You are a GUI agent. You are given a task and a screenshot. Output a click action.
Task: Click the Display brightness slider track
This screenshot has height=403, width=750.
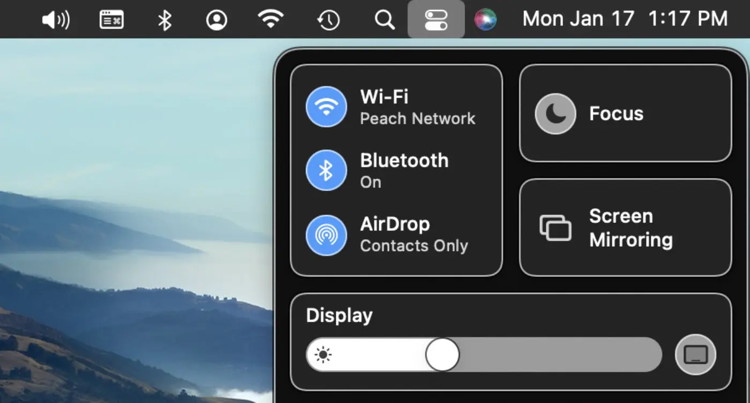point(484,355)
